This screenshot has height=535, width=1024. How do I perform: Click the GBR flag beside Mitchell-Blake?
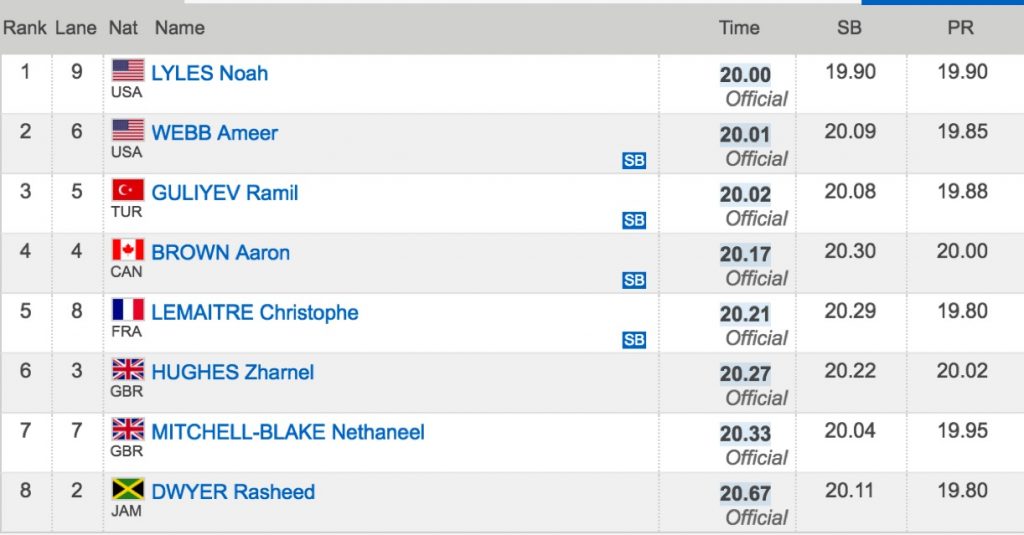coord(128,429)
